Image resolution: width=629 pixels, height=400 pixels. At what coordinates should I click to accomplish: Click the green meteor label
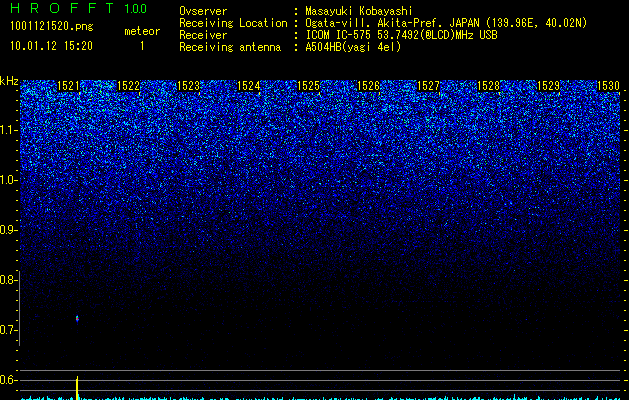click(x=142, y=31)
